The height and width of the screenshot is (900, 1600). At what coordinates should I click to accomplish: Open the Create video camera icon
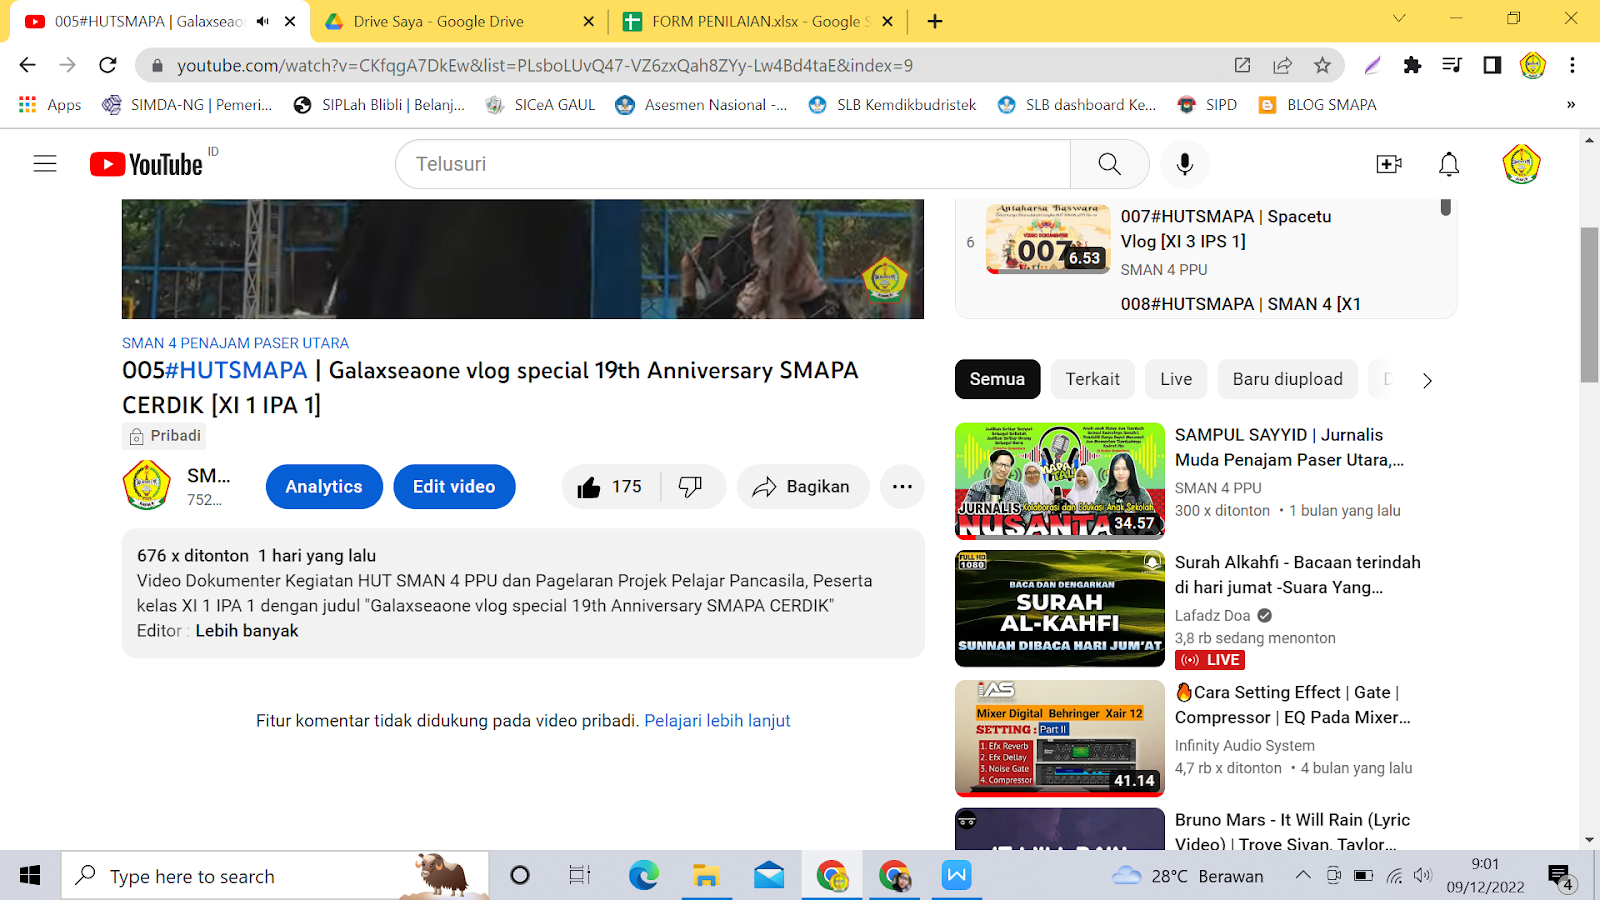(x=1389, y=164)
